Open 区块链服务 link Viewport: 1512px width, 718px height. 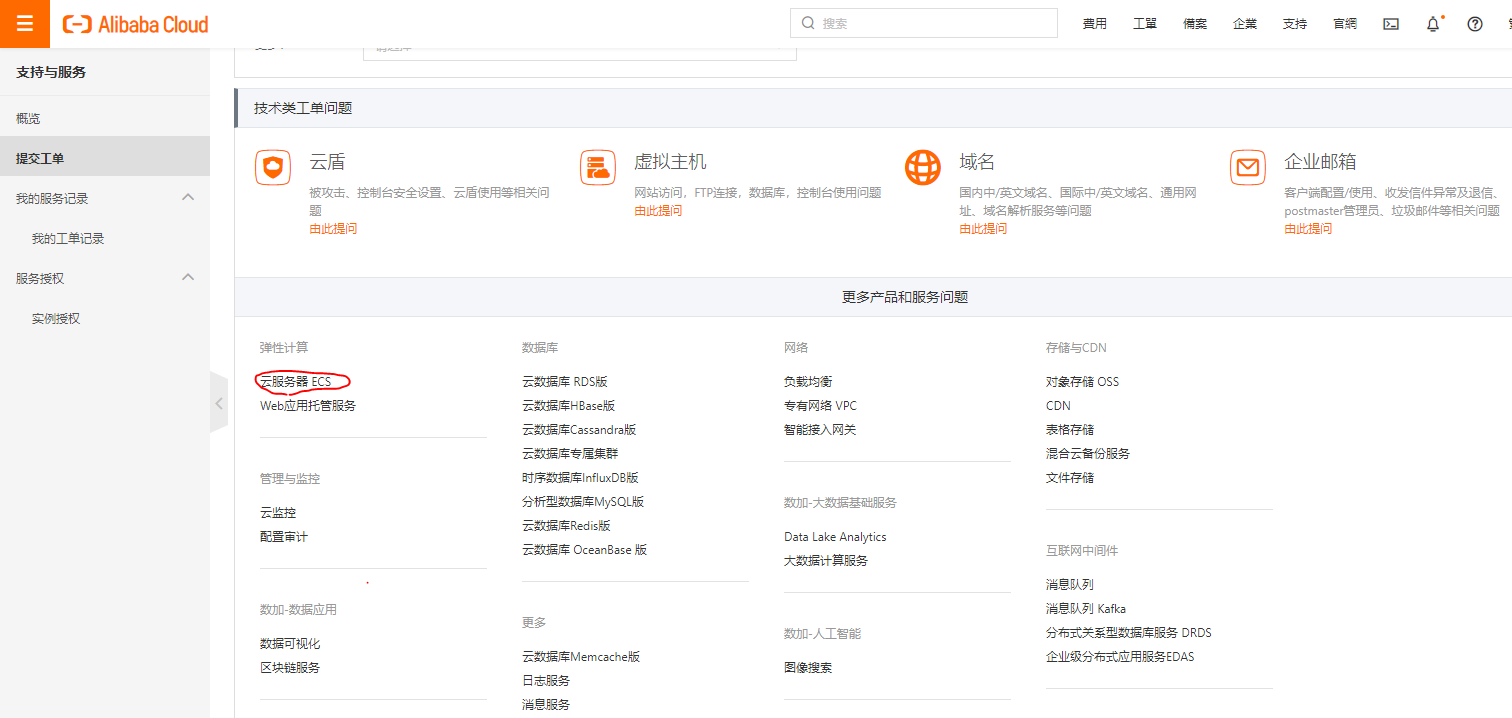coord(290,668)
